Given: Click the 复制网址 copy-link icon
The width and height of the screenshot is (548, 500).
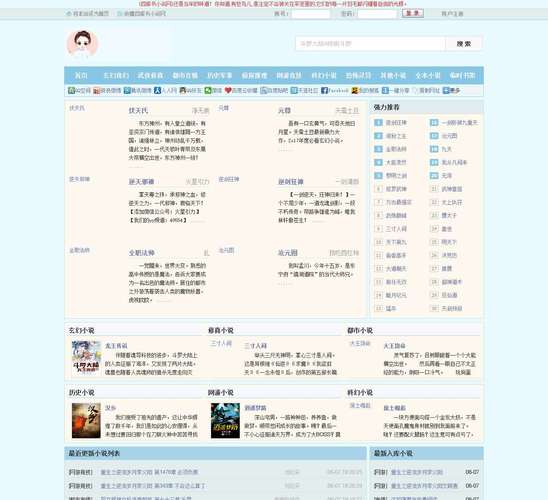Looking at the screenshot, I should click(x=415, y=90).
